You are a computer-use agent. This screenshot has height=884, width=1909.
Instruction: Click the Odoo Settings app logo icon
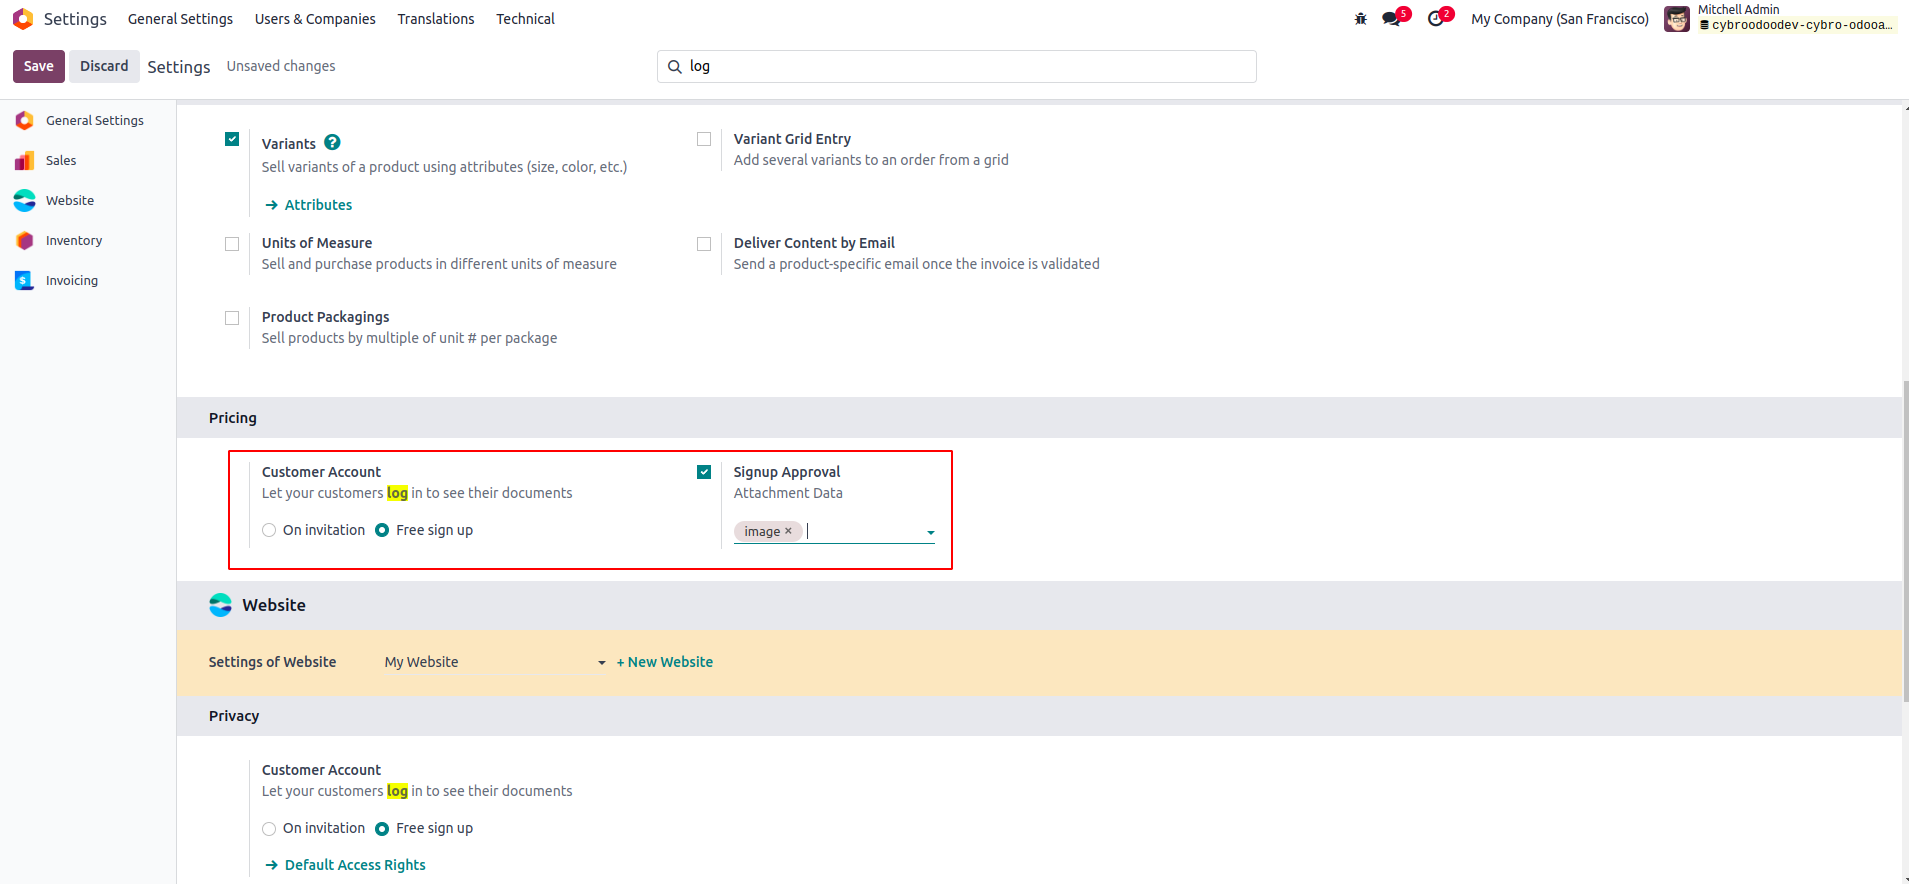click(23, 19)
